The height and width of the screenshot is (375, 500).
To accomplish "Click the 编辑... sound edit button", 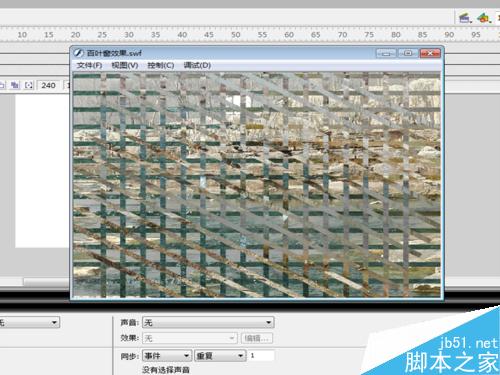I will tap(257, 338).
